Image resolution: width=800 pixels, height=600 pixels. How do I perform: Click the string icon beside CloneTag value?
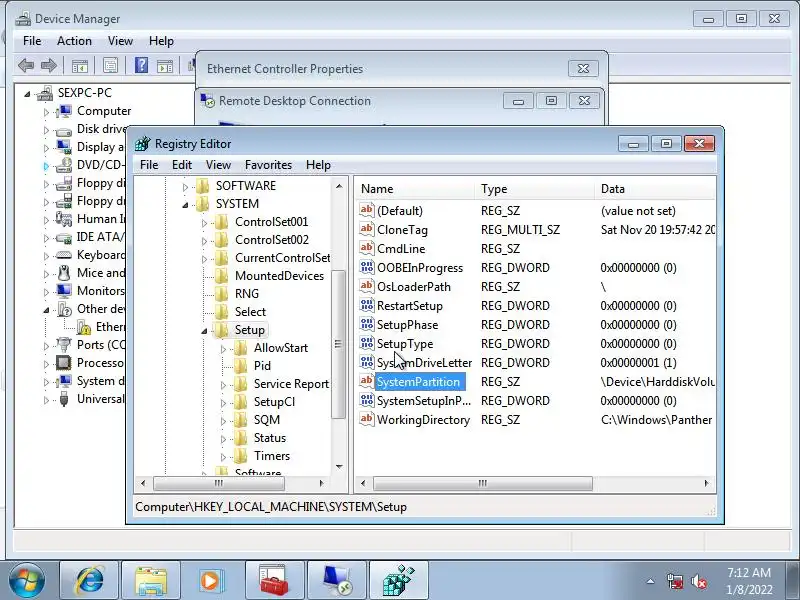pos(366,230)
